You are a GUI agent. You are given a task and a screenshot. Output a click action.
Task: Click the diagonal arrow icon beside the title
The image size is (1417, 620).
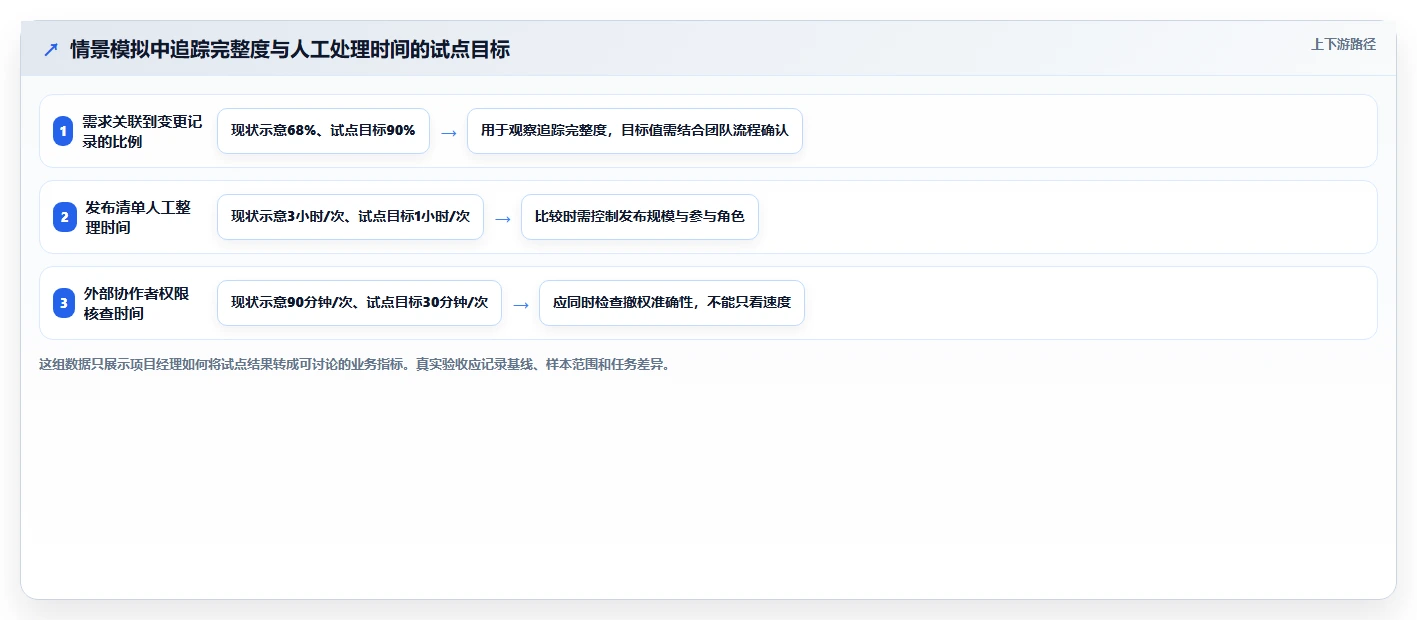click(x=51, y=49)
